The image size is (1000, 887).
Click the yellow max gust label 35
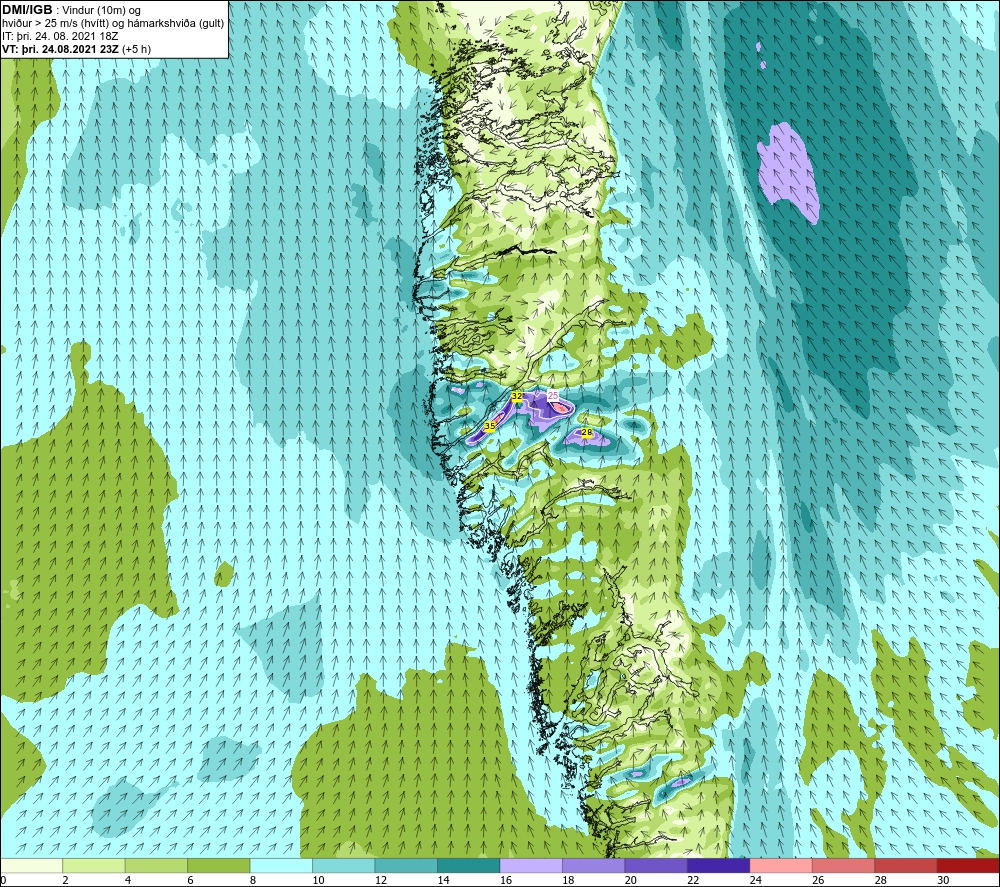click(490, 426)
